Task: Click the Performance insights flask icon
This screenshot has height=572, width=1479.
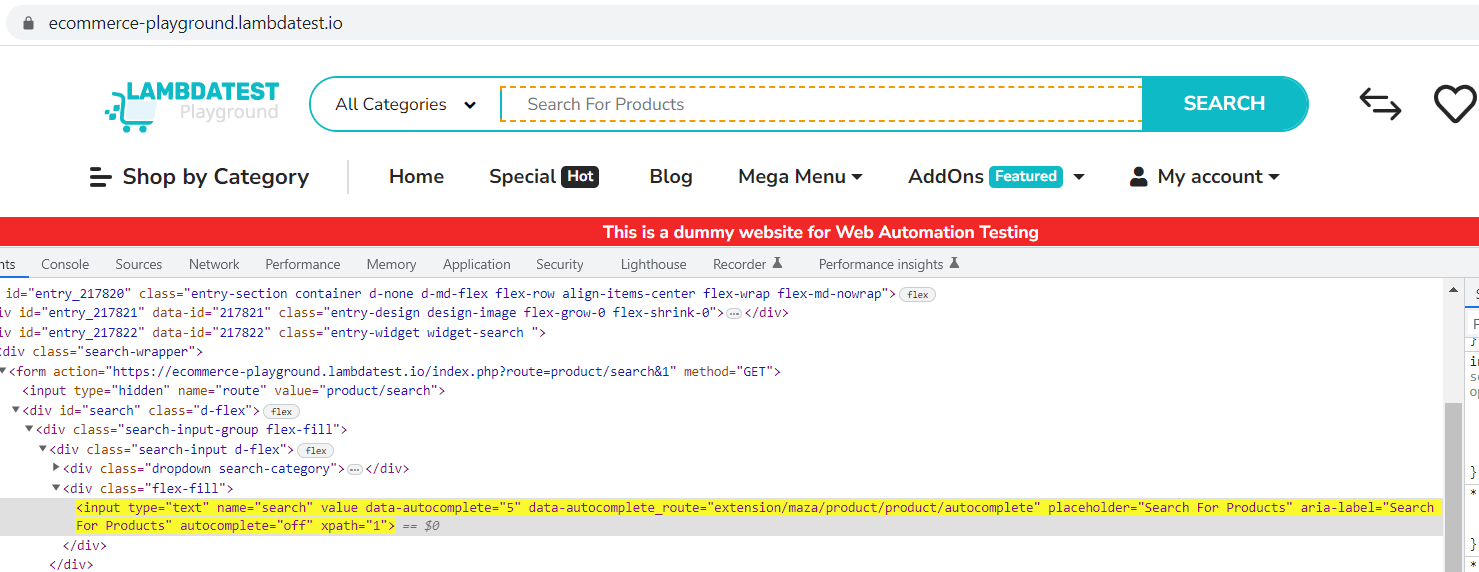Action: pos(954,264)
